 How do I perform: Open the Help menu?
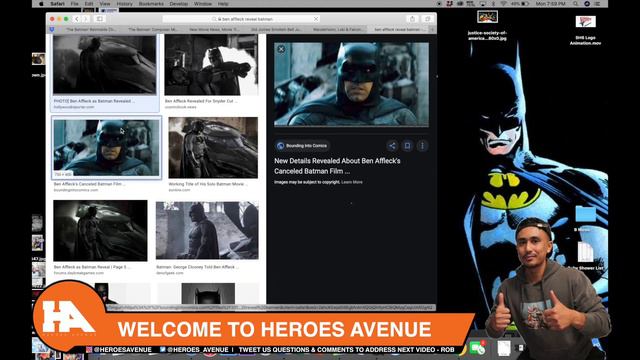(223, 4)
